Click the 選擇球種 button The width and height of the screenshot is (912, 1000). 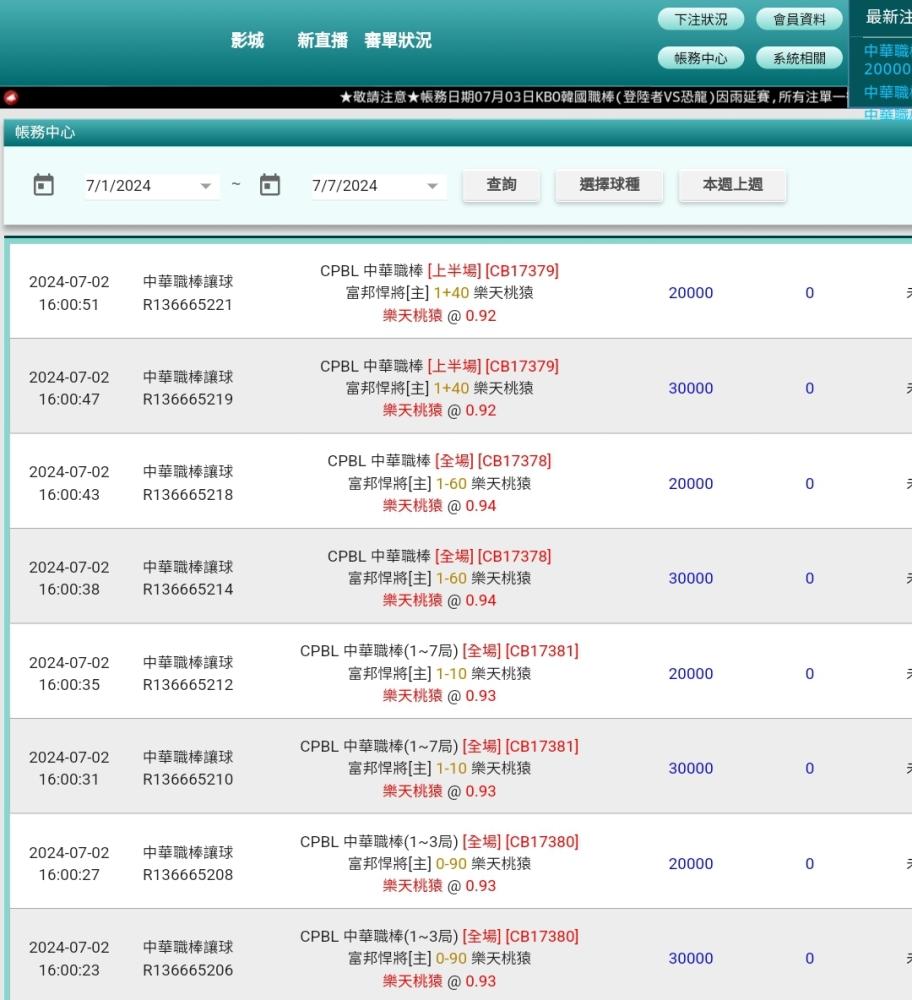point(609,185)
